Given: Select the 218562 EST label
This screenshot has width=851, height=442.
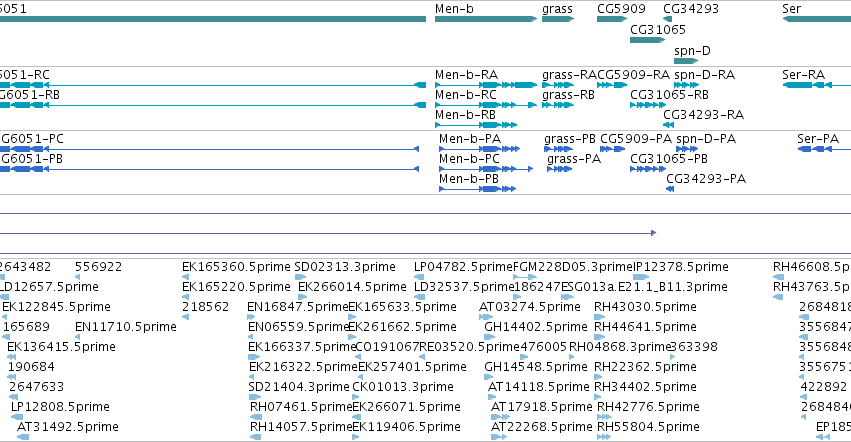Looking at the screenshot, I should (206, 307).
